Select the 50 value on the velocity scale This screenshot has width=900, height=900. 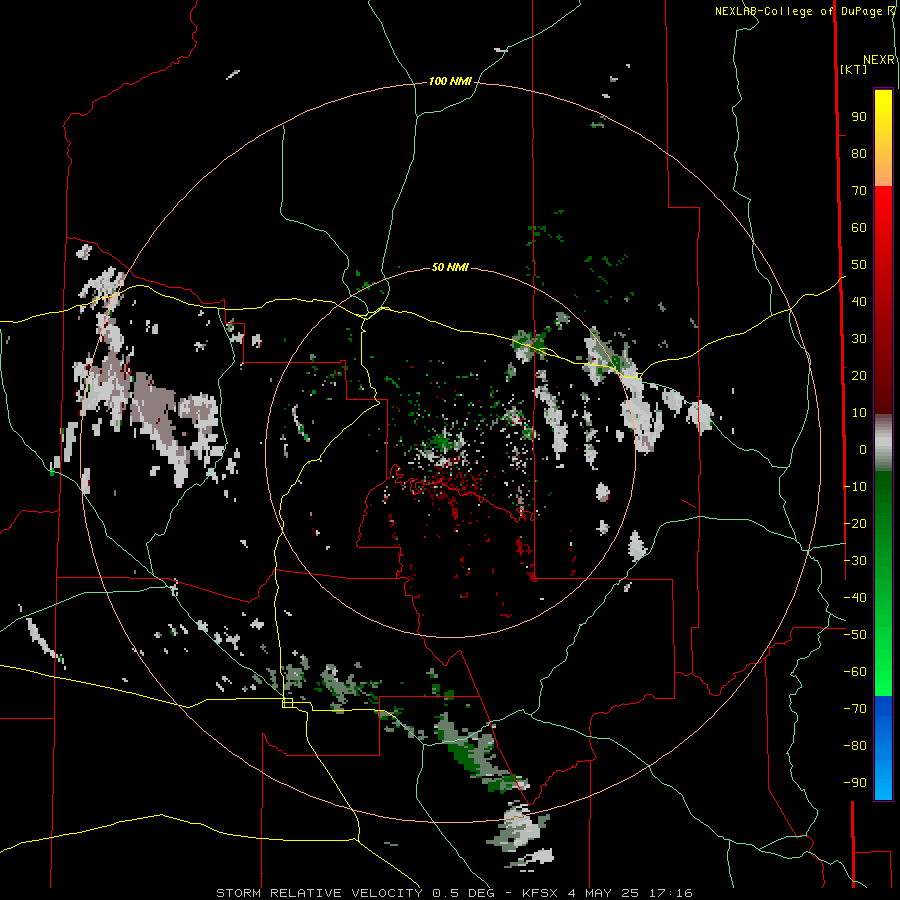click(859, 265)
